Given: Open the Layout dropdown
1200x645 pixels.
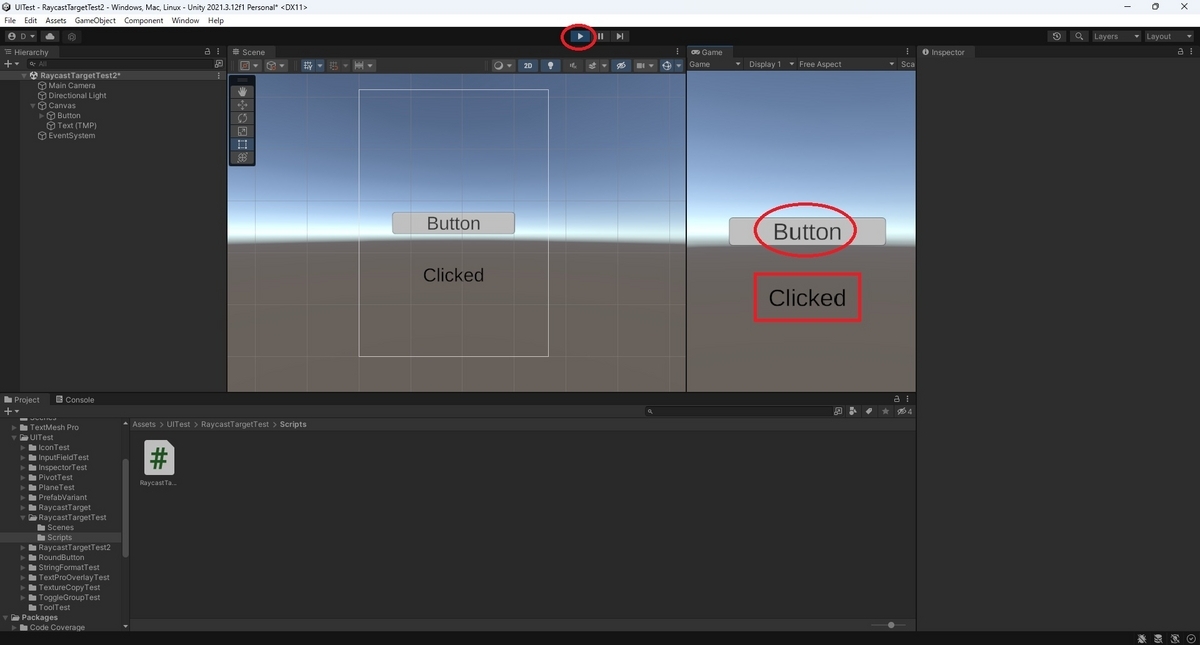Looking at the screenshot, I should [x=1168, y=36].
